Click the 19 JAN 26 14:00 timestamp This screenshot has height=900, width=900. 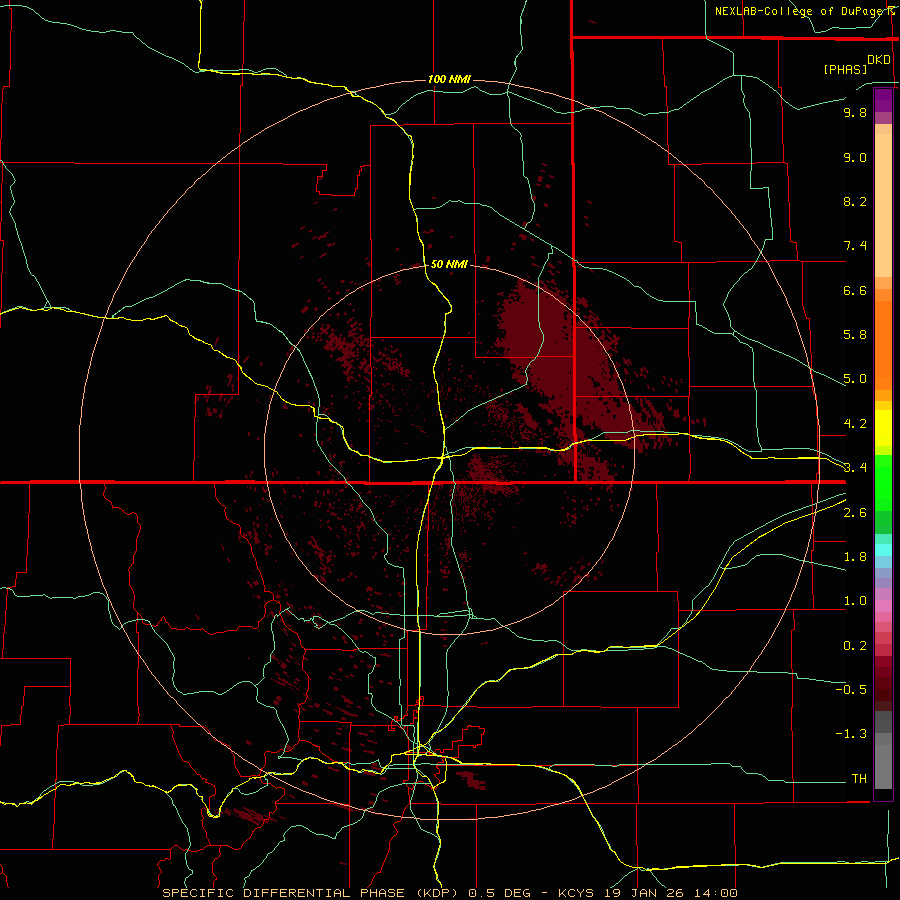click(x=670, y=893)
